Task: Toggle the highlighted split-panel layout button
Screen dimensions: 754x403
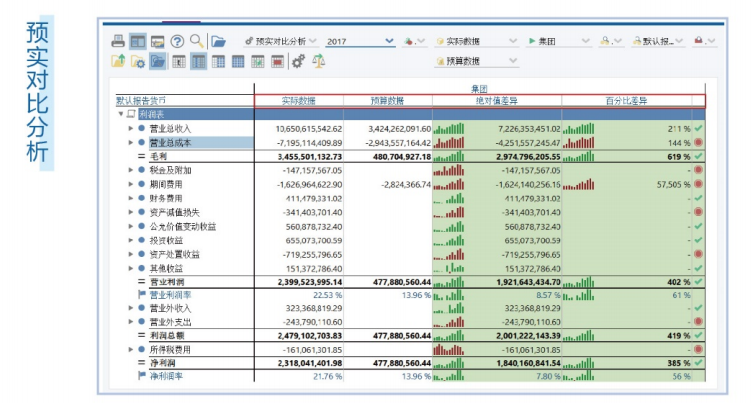Action: pos(138,41)
